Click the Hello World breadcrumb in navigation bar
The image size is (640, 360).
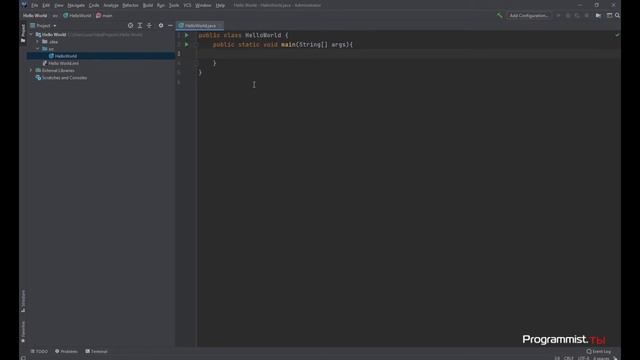[35, 16]
